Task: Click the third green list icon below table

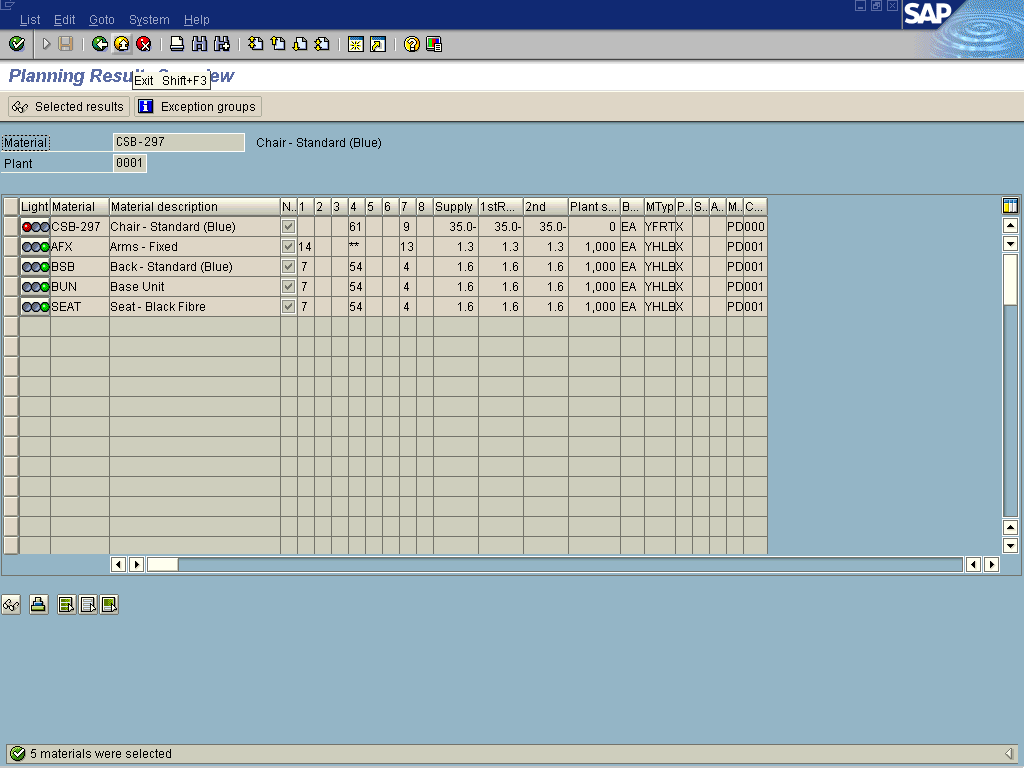Action: click(x=109, y=605)
